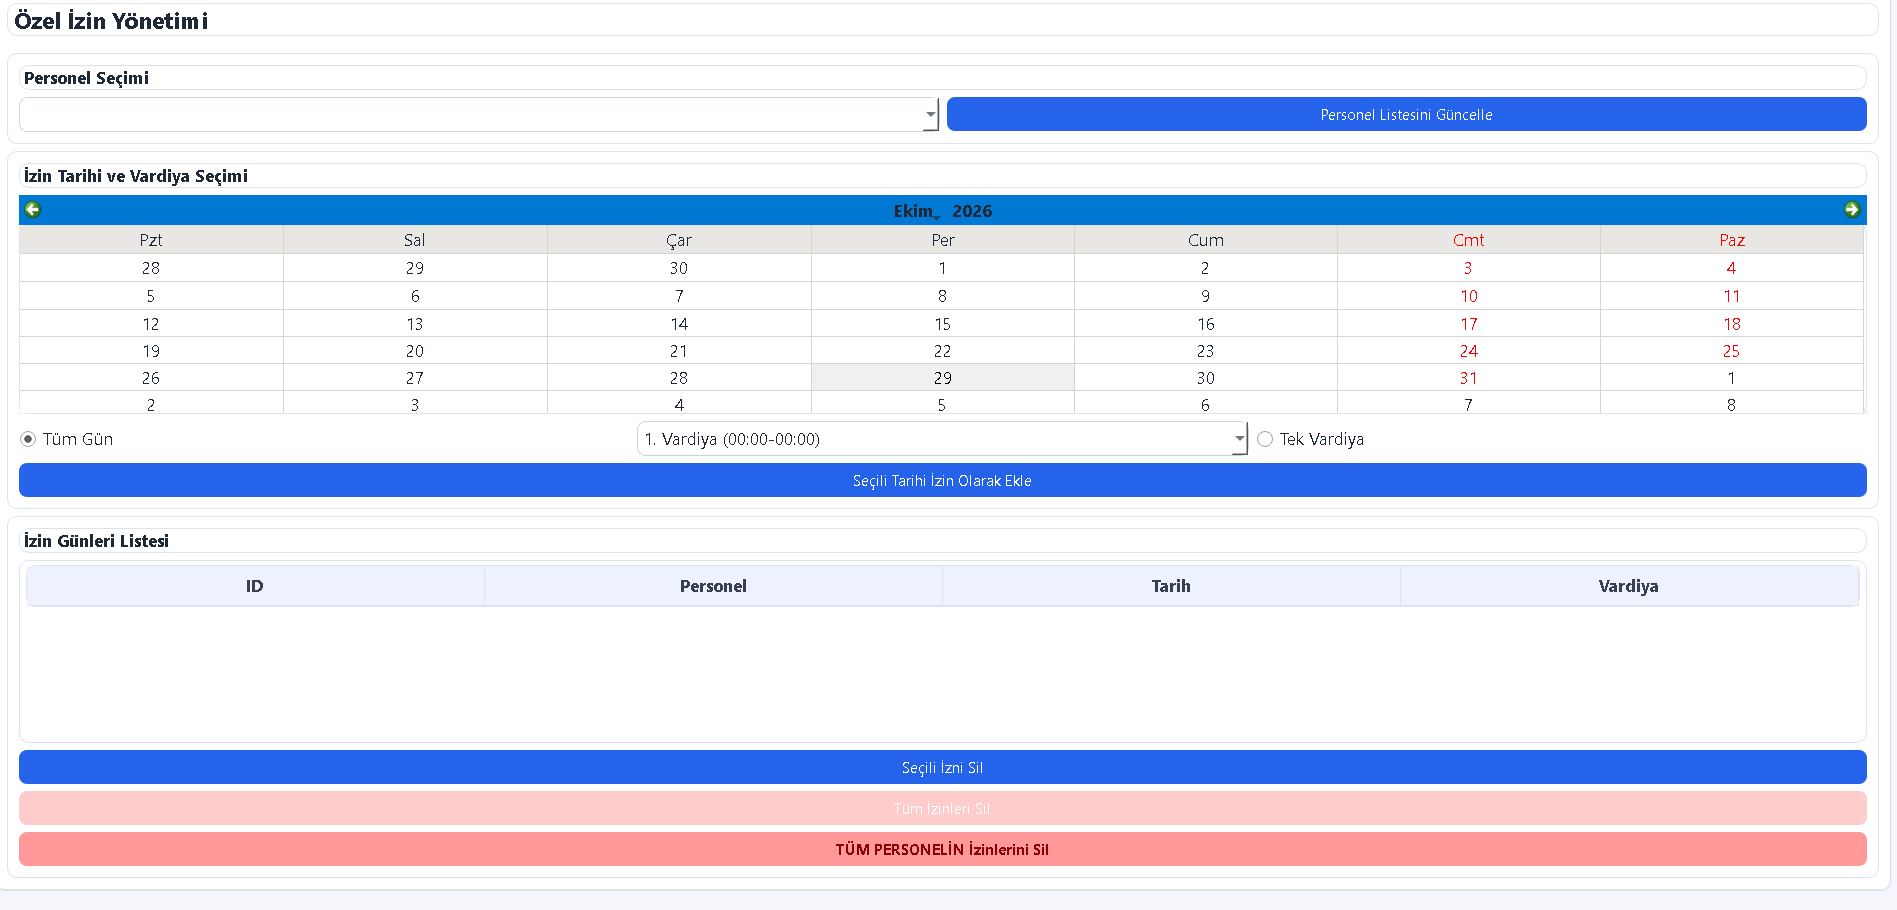
Task: Click the ID column header
Action: coord(255,586)
